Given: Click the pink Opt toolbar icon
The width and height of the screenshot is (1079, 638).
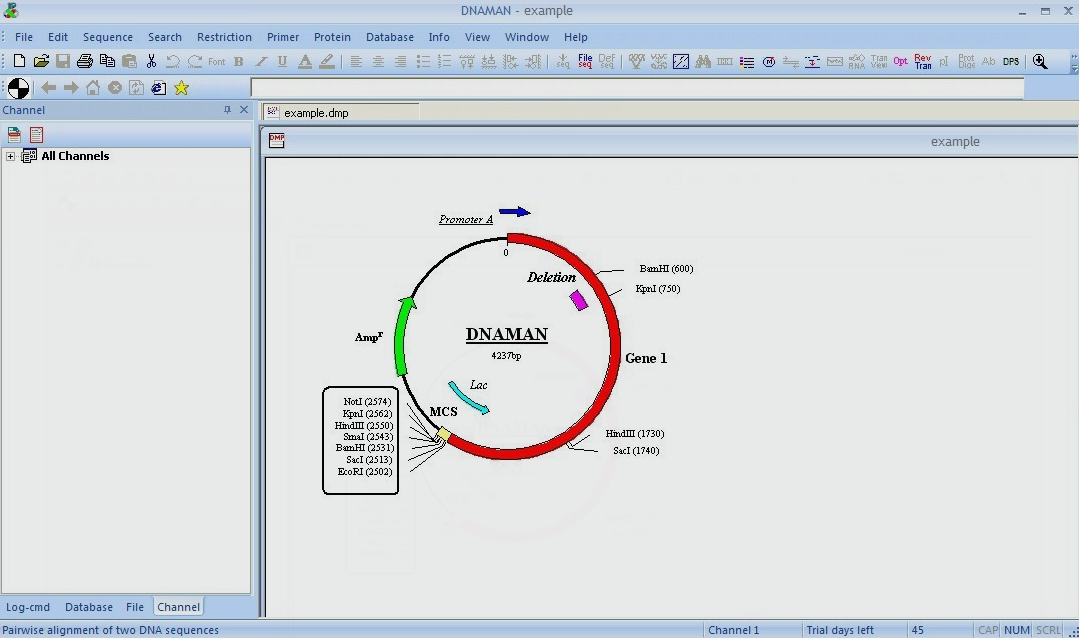Looking at the screenshot, I should point(900,61).
